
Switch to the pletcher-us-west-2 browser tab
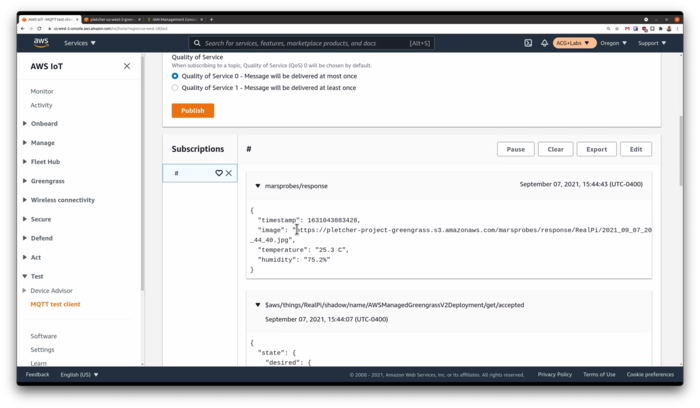[112, 20]
